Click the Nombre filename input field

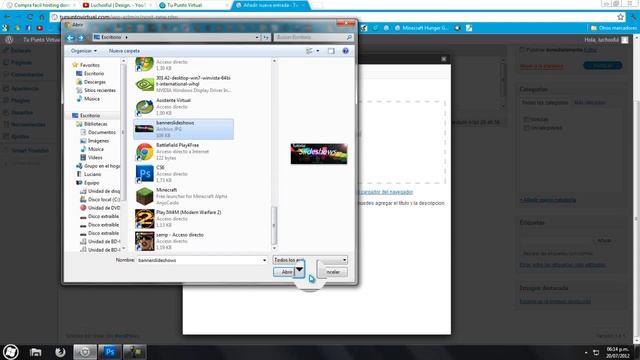click(x=202, y=260)
